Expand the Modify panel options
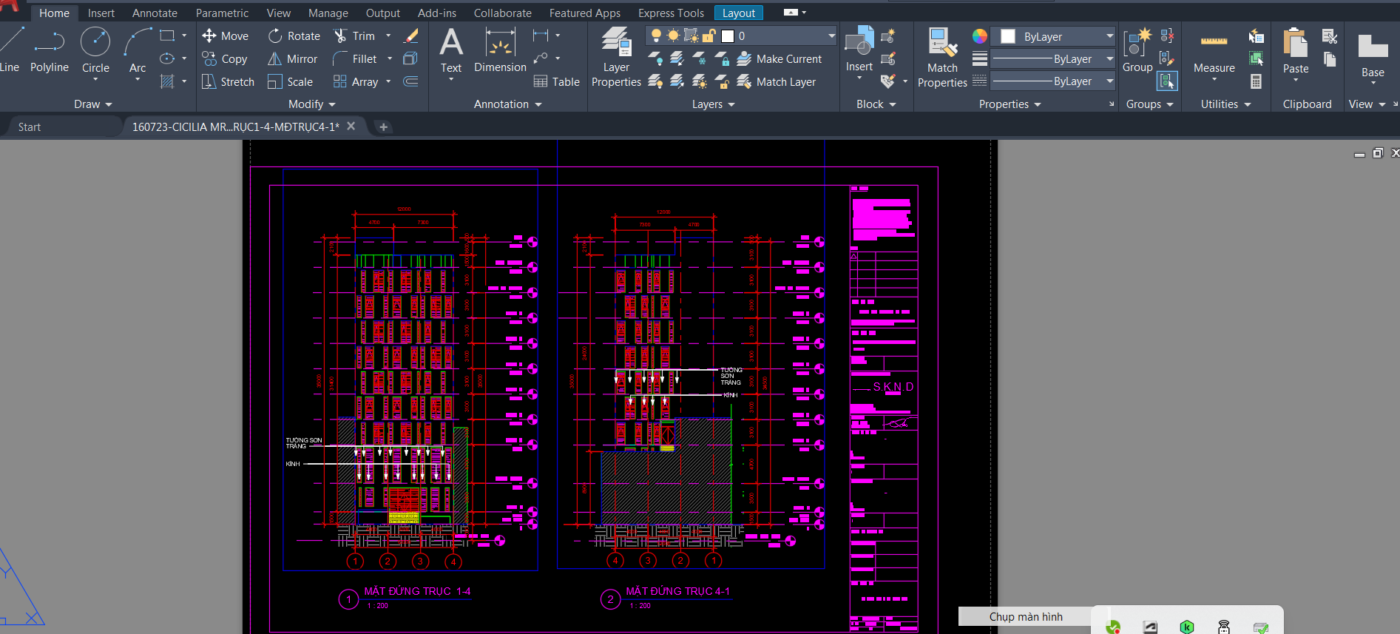Image resolution: width=1400 pixels, height=634 pixels. pyautogui.click(x=312, y=104)
